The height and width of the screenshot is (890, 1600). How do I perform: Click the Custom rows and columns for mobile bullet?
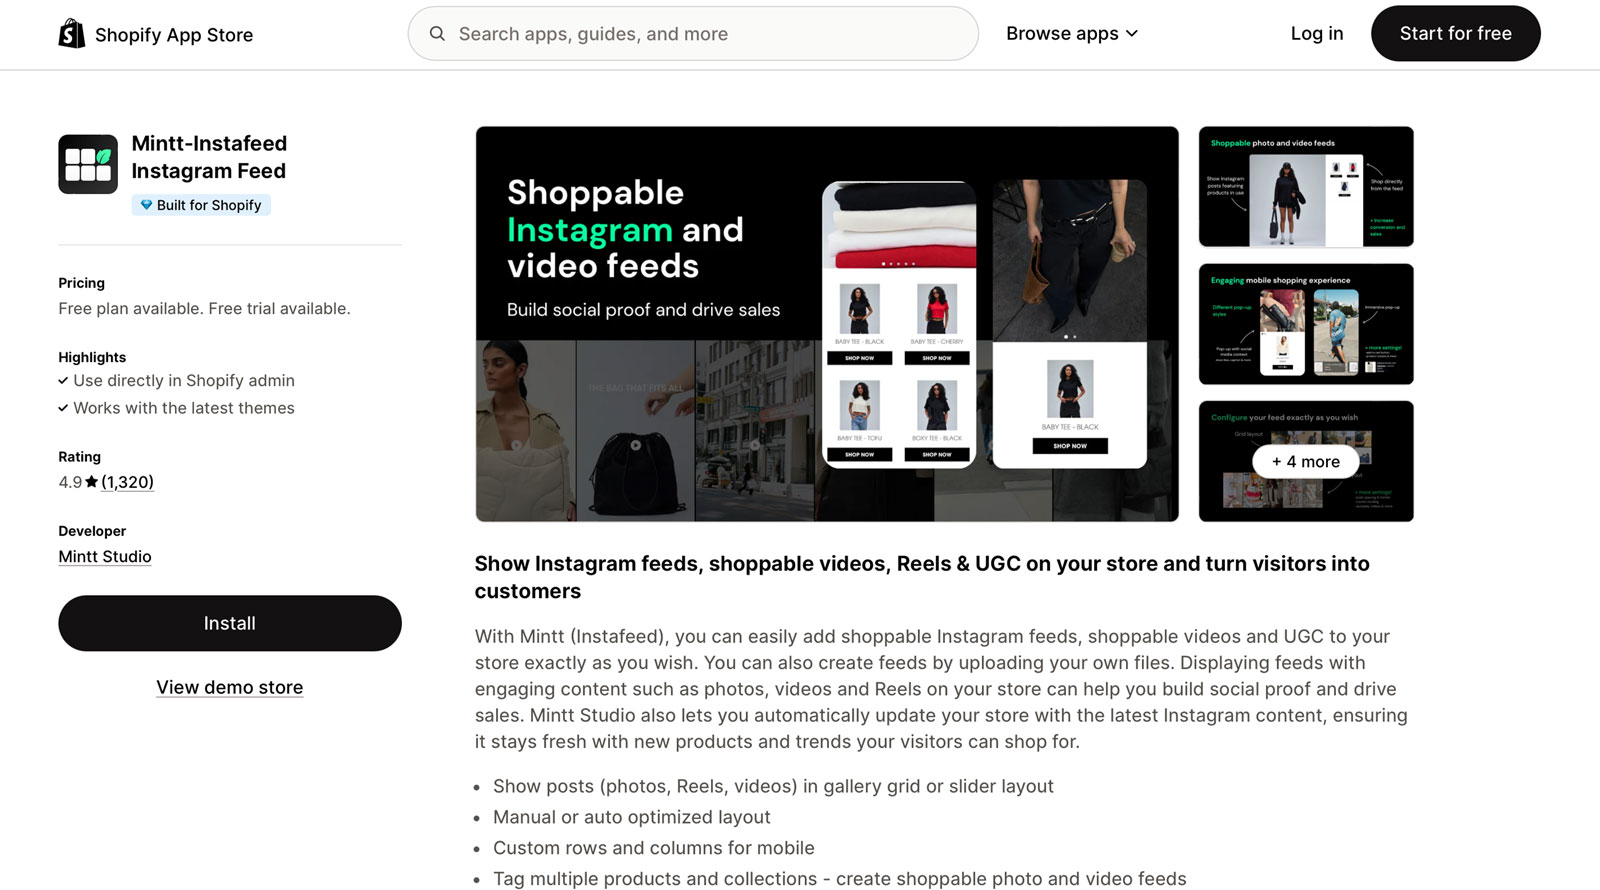(654, 848)
